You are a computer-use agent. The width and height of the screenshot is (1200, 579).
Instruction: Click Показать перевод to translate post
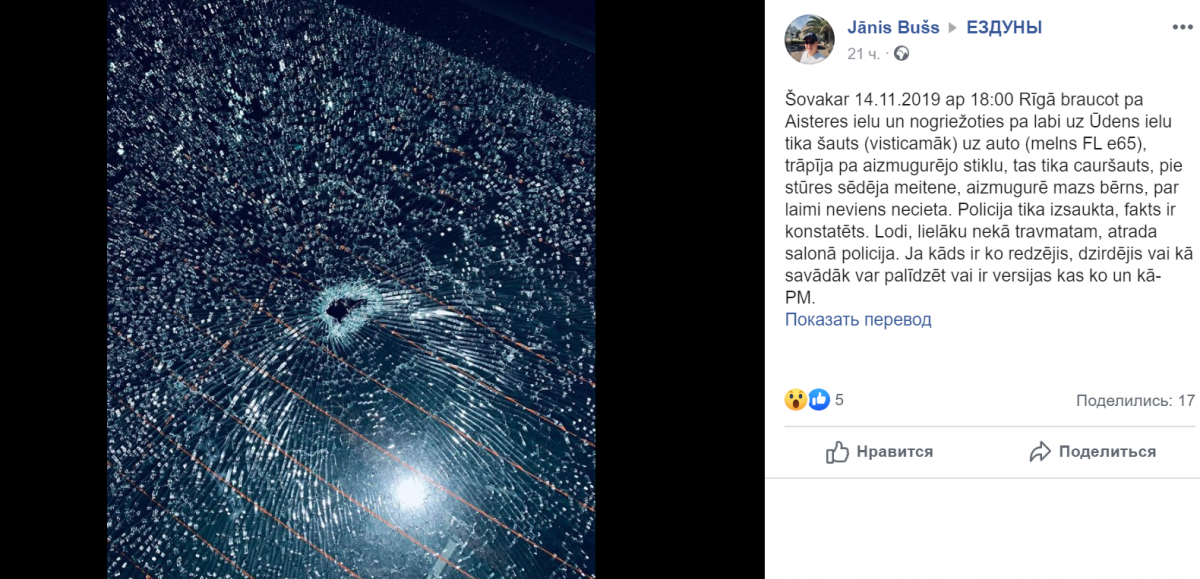coord(858,320)
